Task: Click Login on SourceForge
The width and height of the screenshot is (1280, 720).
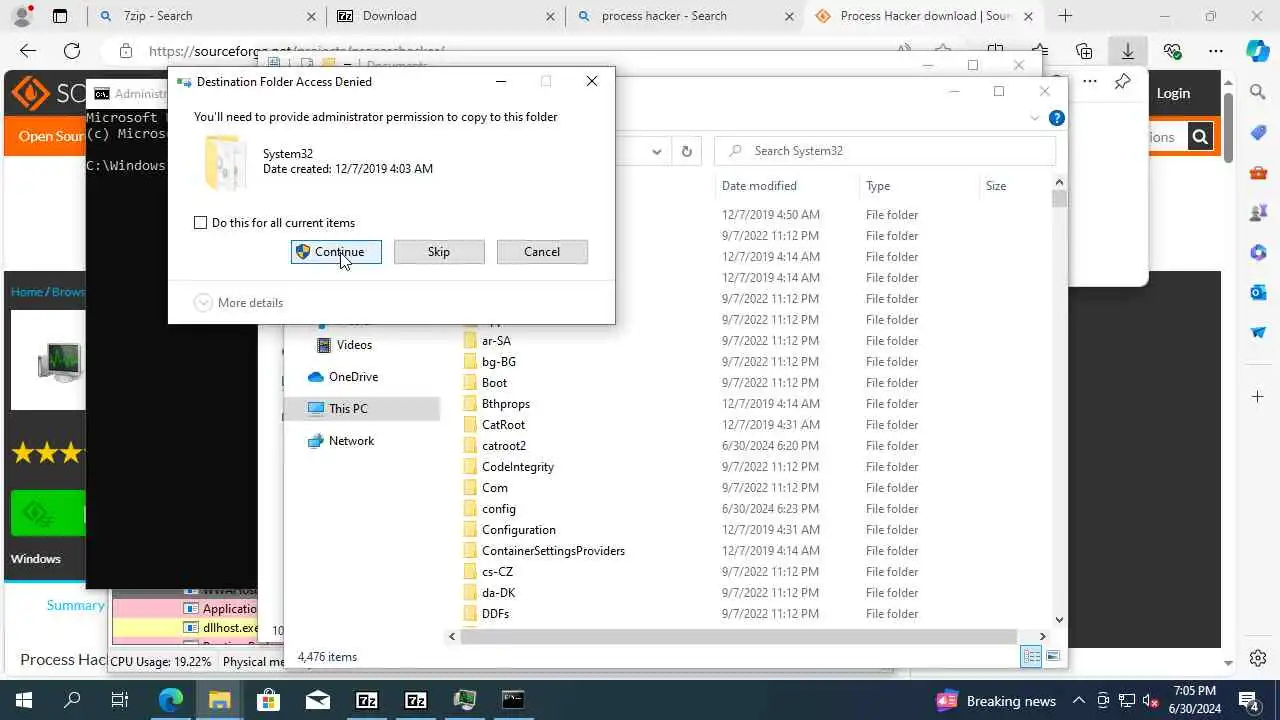Action: tap(1173, 93)
